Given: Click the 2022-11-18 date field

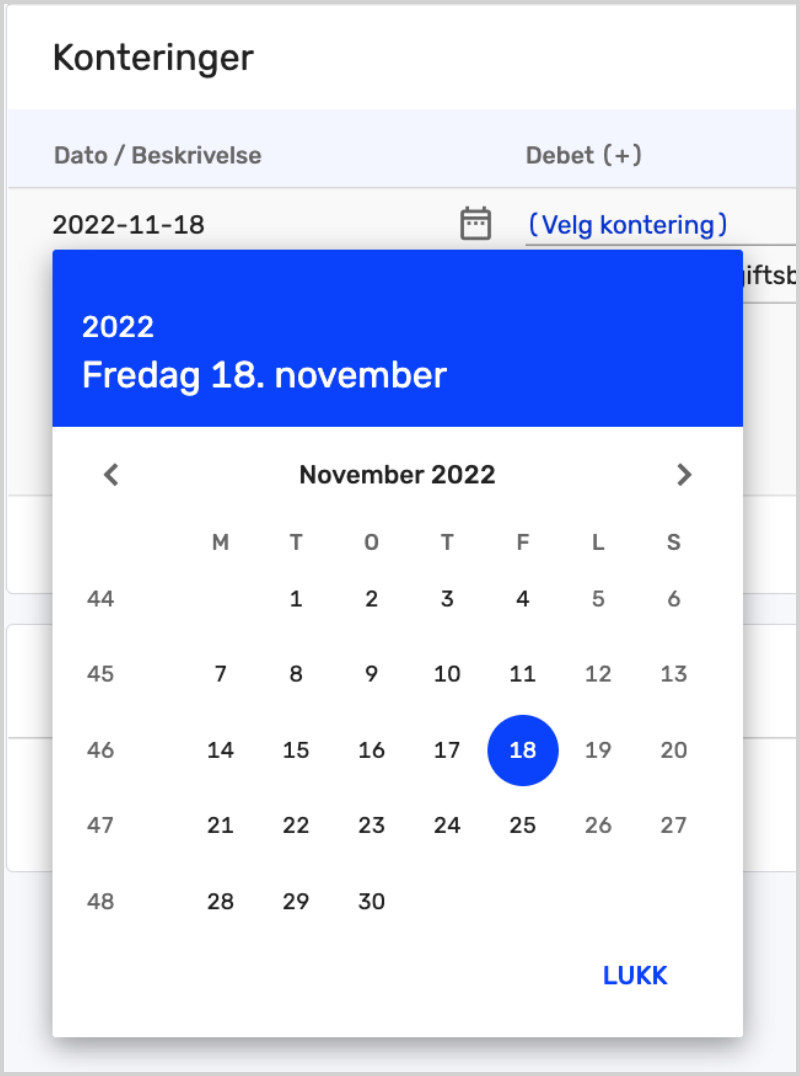Looking at the screenshot, I should click(129, 225).
